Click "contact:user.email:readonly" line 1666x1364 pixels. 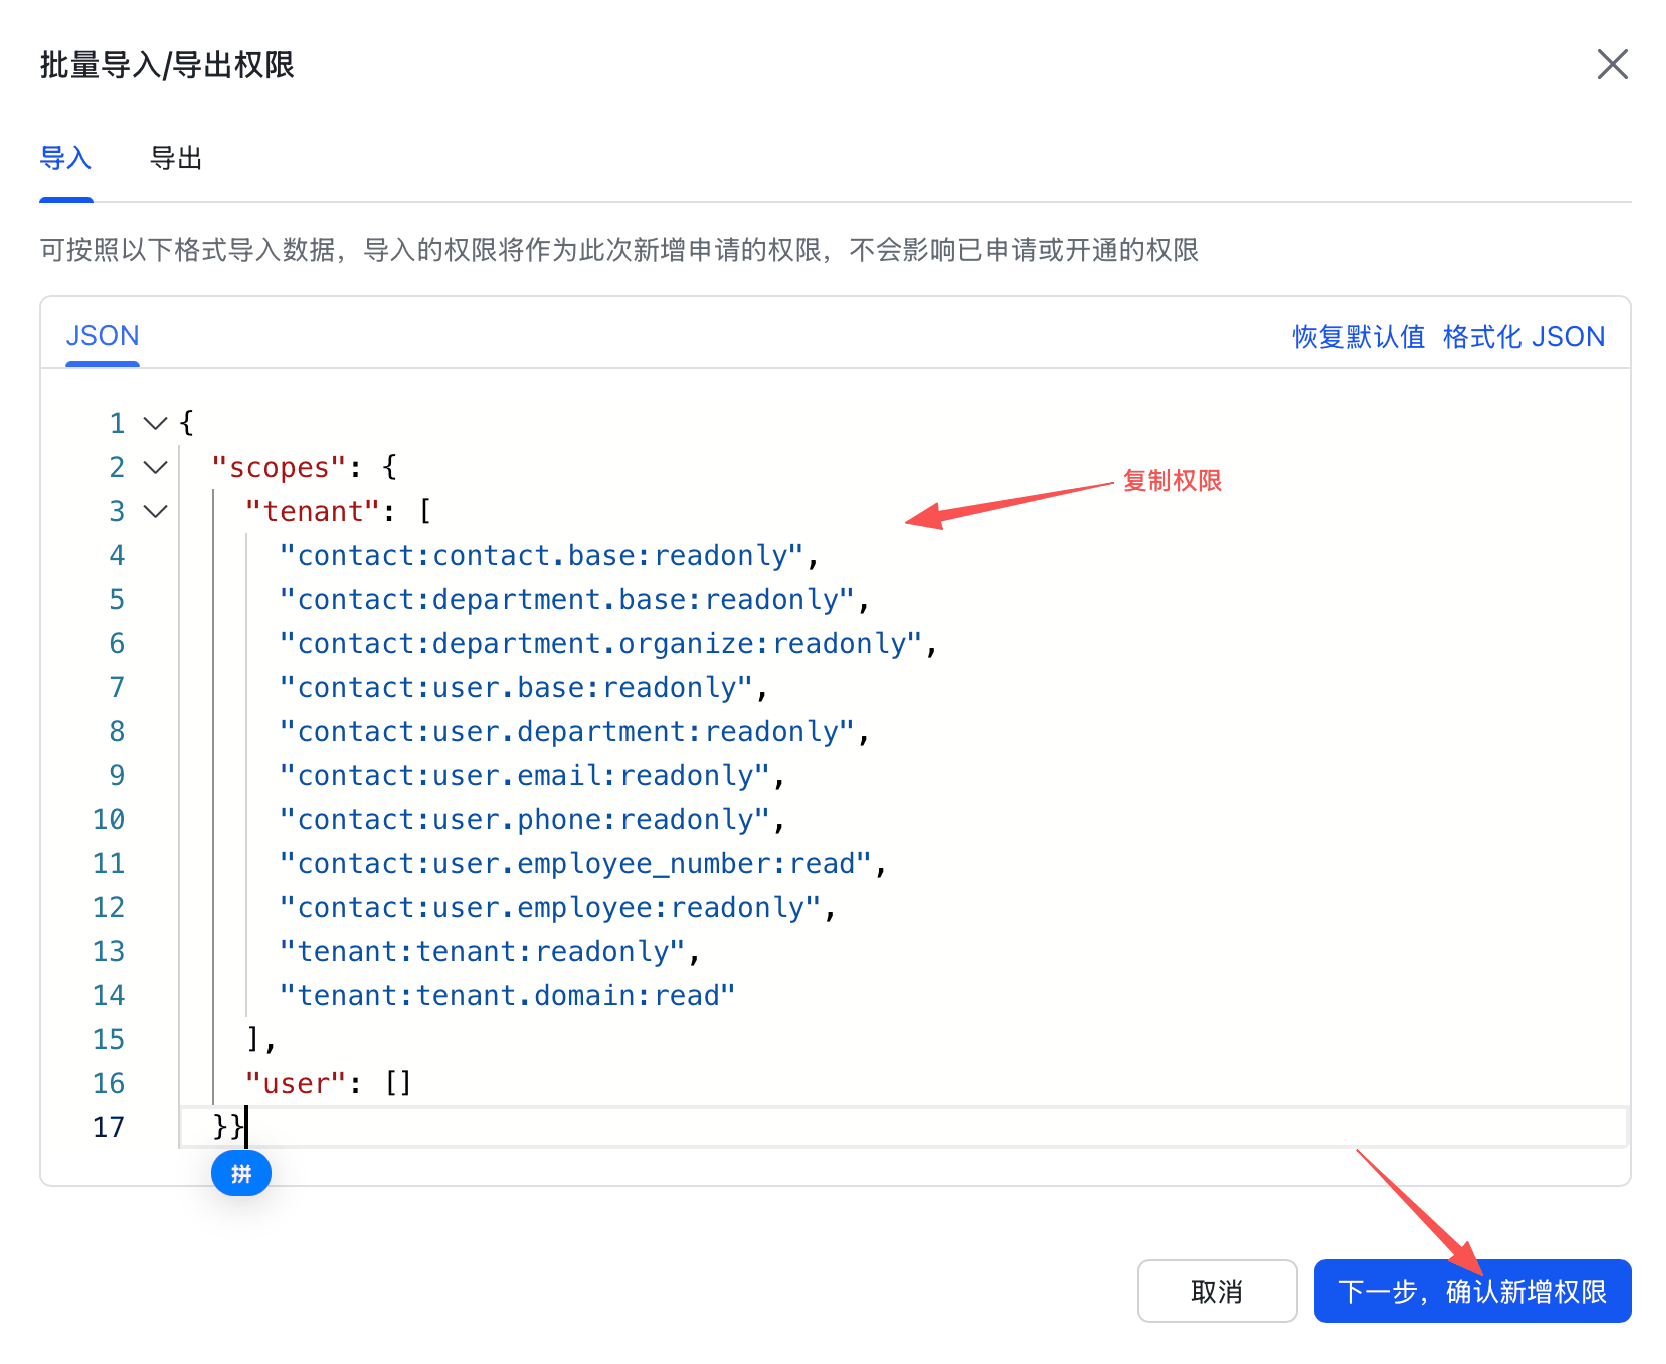(533, 776)
